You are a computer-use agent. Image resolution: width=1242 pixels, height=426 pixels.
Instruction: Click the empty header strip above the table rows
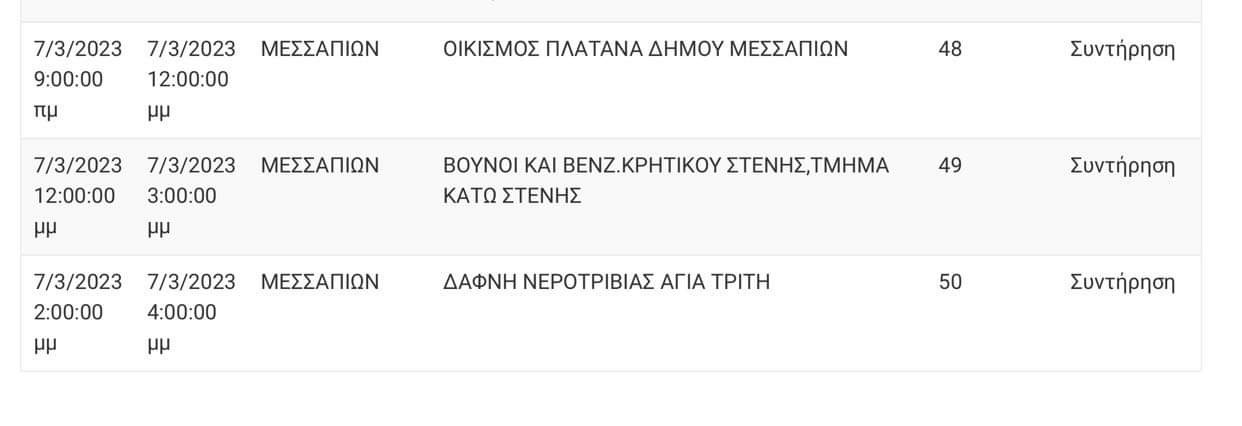pyautogui.click(x=611, y=10)
